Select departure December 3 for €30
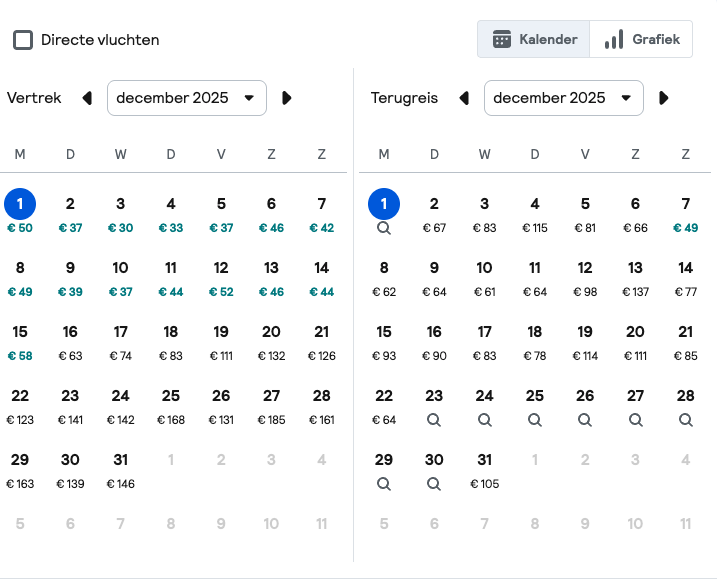 (x=120, y=213)
